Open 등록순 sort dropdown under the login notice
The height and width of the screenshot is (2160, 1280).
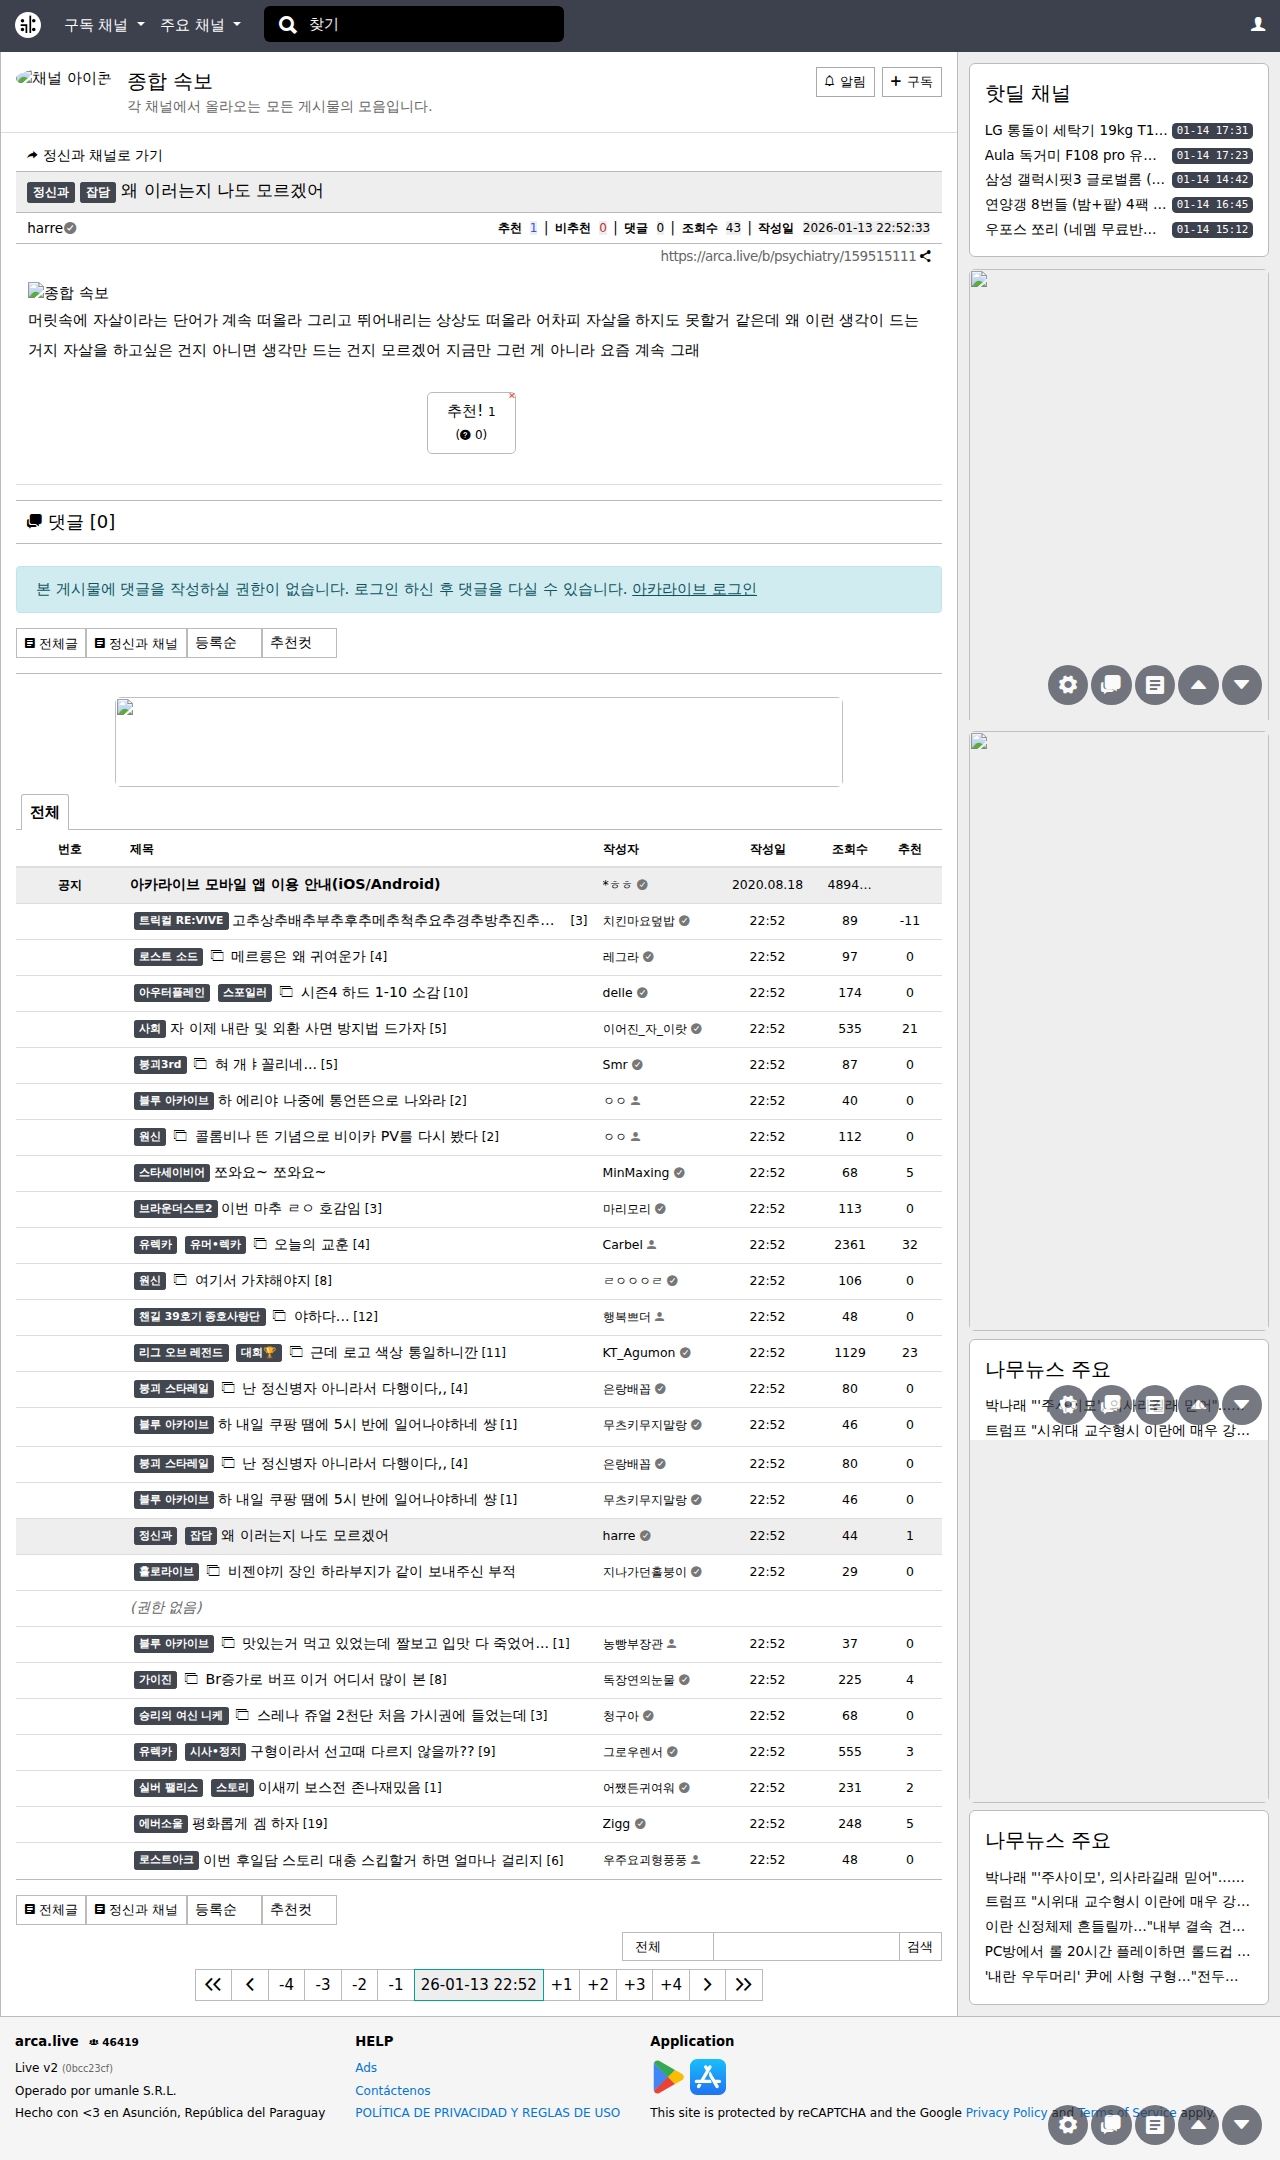pos(224,643)
